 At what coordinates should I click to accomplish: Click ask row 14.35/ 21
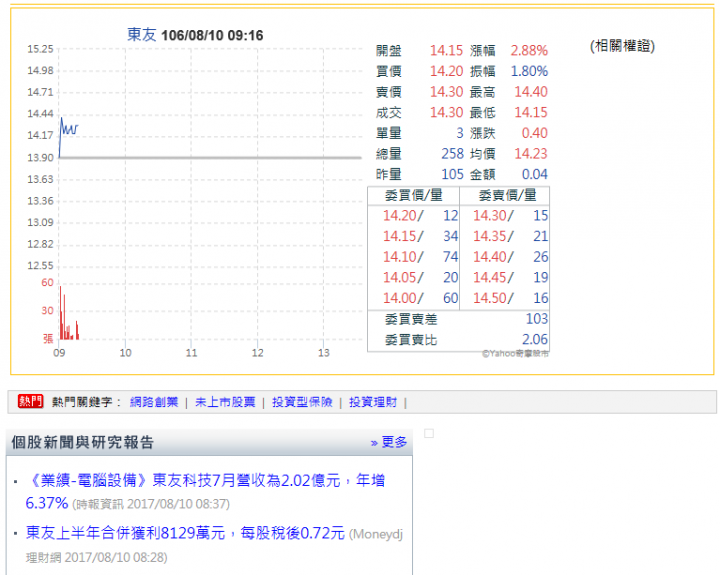coord(511,236)
